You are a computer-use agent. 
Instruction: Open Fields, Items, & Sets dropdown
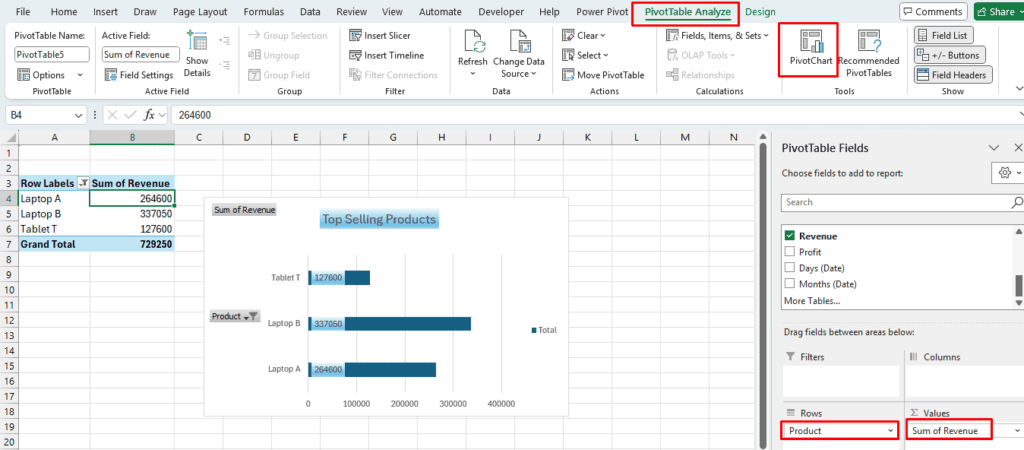[717, 35]
